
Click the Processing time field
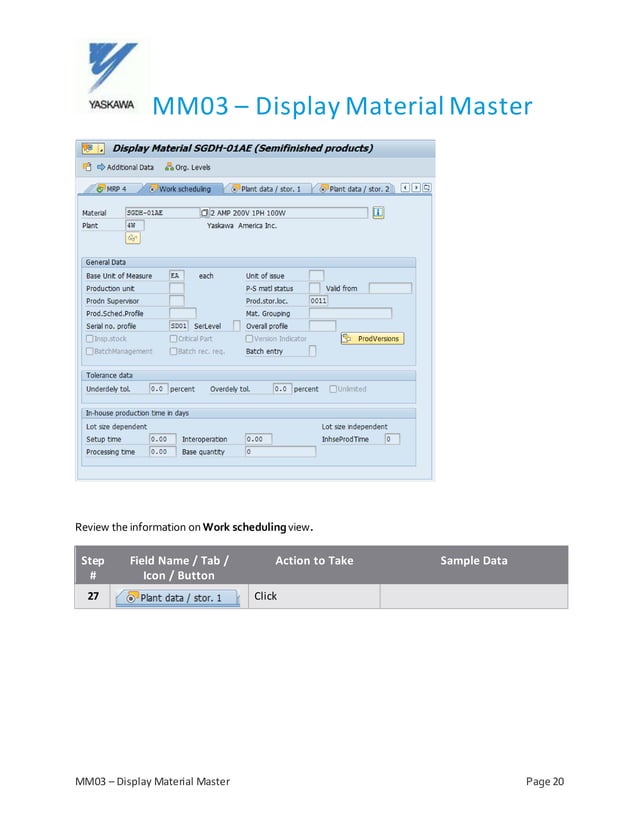click(162, 451)
